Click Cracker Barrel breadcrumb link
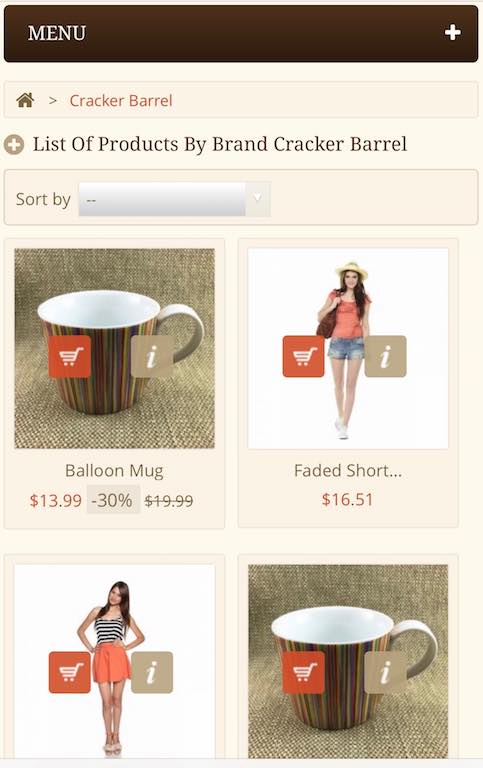This screenshot has width=483, height=768. 121,100
